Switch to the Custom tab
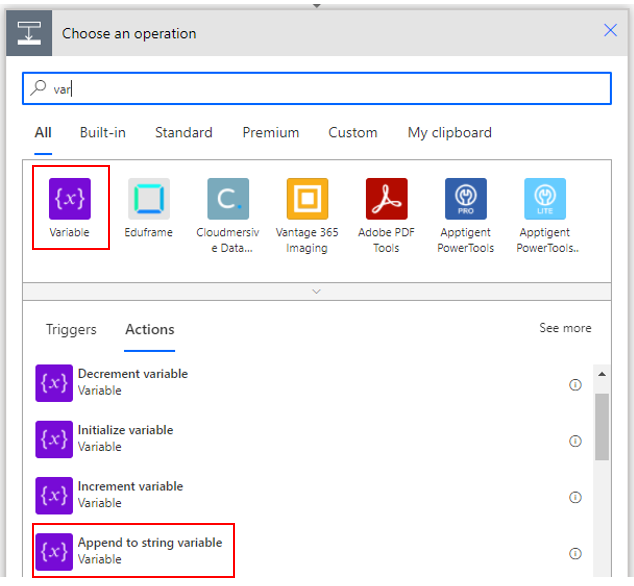634x586 pixels. click(x=353, y=133)
